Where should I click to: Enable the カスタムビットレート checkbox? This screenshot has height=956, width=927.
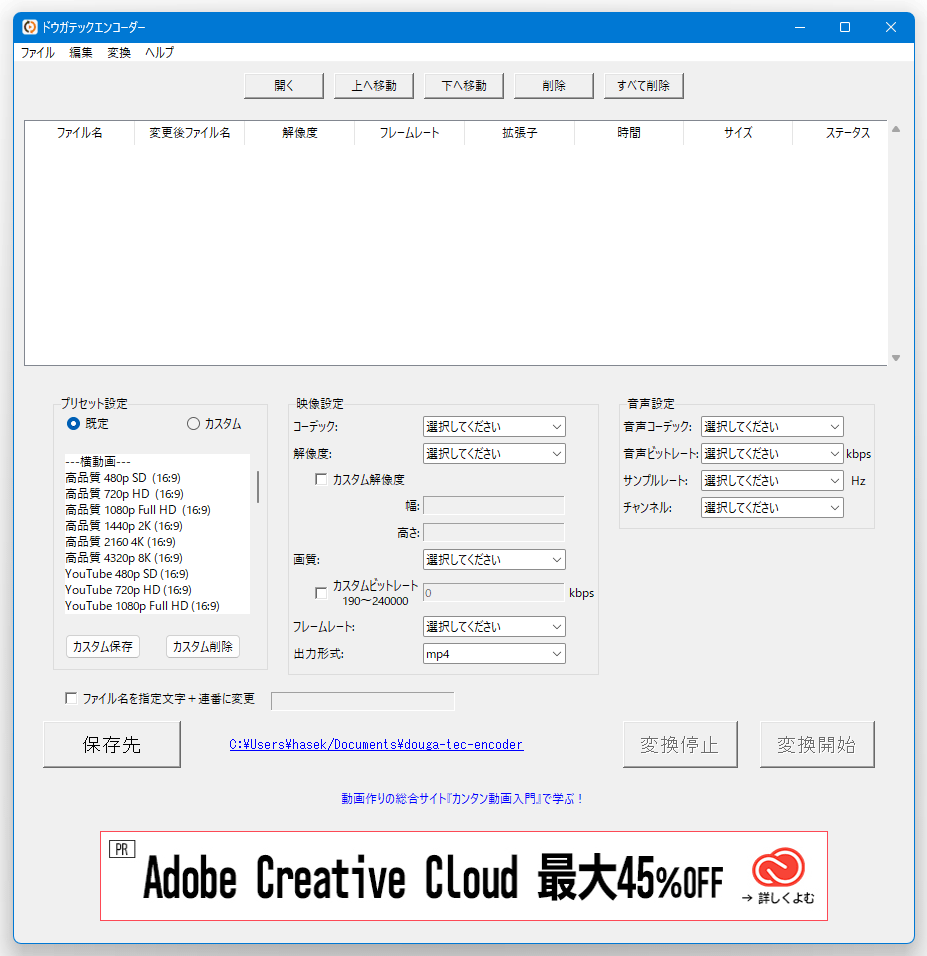321,593
